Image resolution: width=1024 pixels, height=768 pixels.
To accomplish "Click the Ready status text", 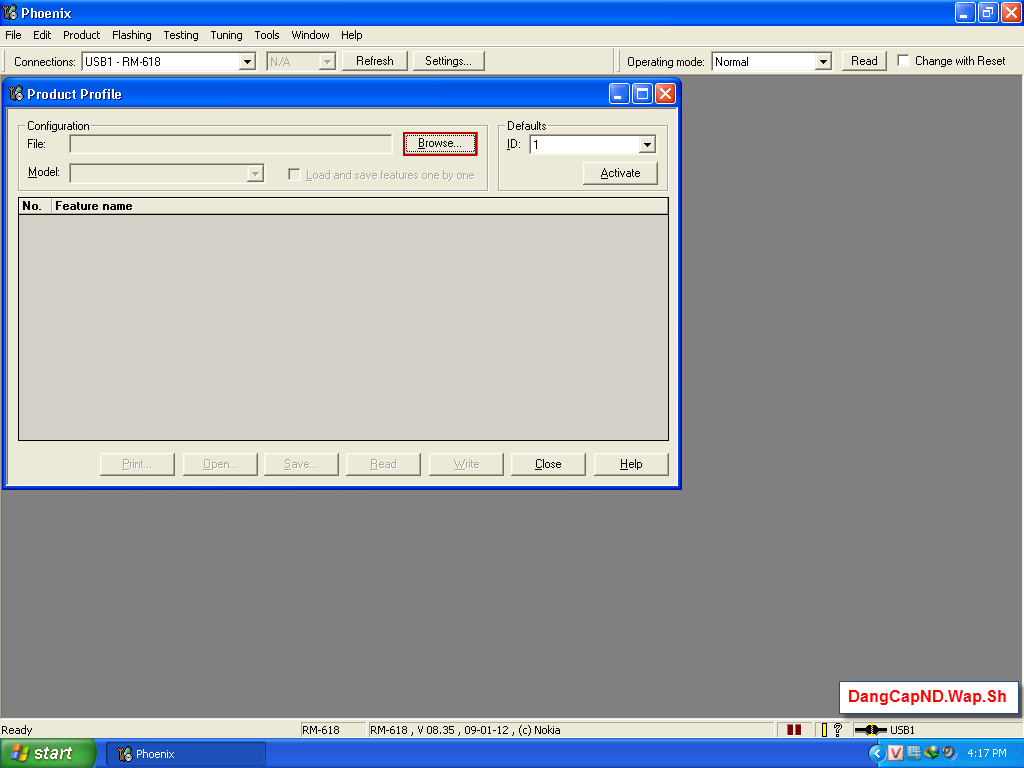I will (x=17, y=729).
